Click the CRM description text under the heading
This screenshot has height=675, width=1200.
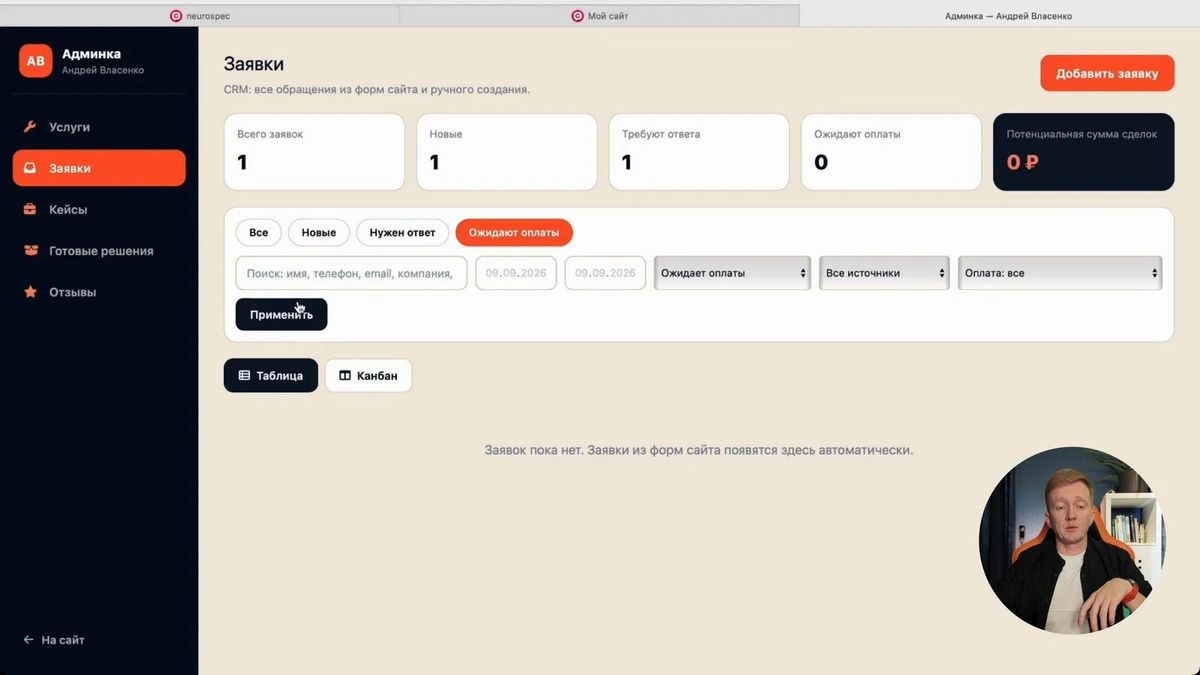coord(377,90)
